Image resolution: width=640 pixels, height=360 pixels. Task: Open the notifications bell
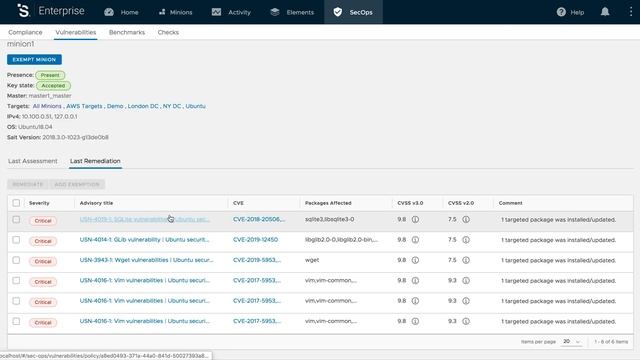coord(605,12)
